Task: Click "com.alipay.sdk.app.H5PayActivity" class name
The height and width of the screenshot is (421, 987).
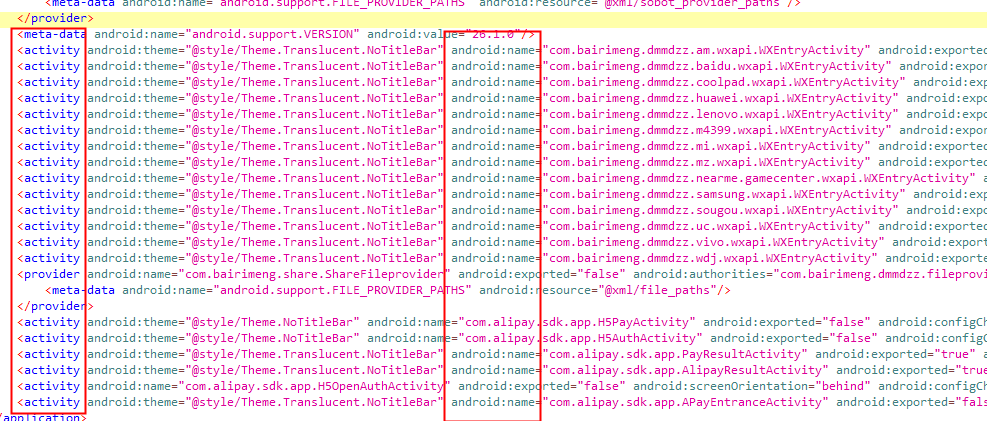Action: point(577,323)
